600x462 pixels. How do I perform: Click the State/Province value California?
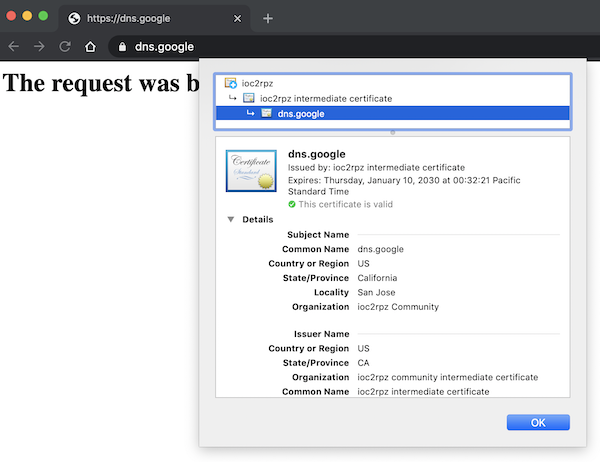pos(377,278)
